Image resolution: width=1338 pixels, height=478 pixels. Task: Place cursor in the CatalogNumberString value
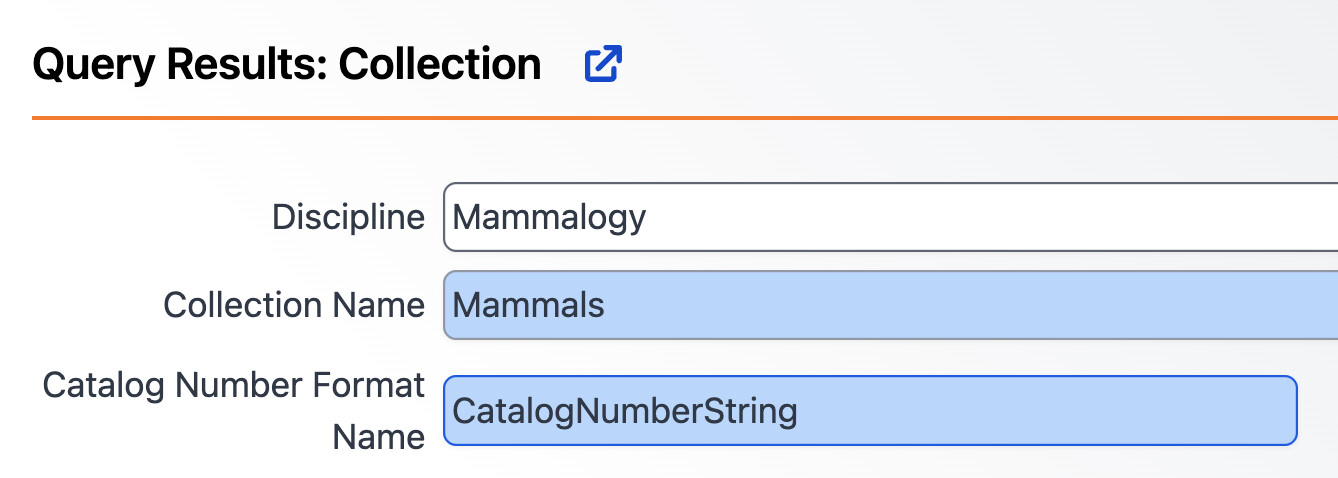click(624, 410)
